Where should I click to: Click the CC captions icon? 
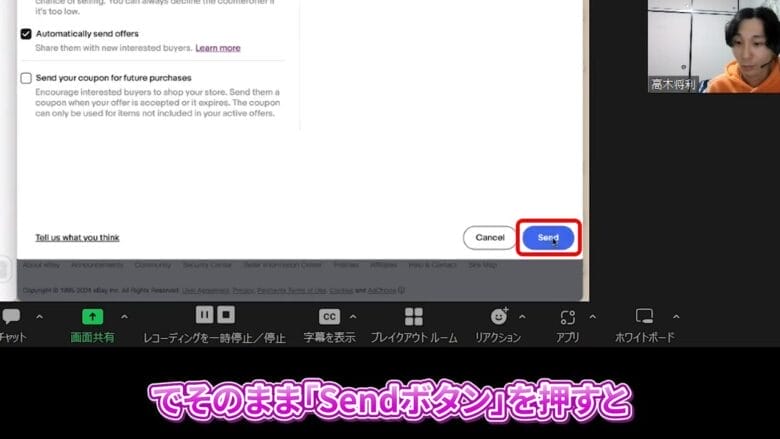pos(329,317)
